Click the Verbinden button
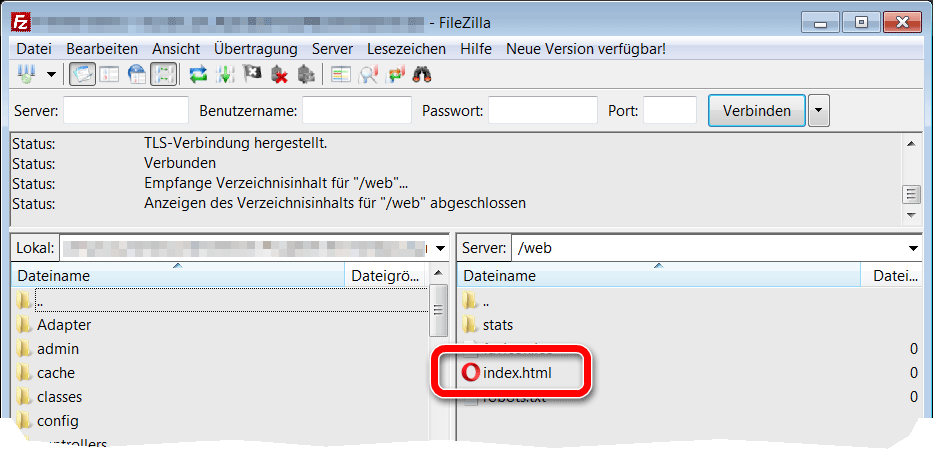This screenshot has width=933, height=451. click(x=757, y=111)
